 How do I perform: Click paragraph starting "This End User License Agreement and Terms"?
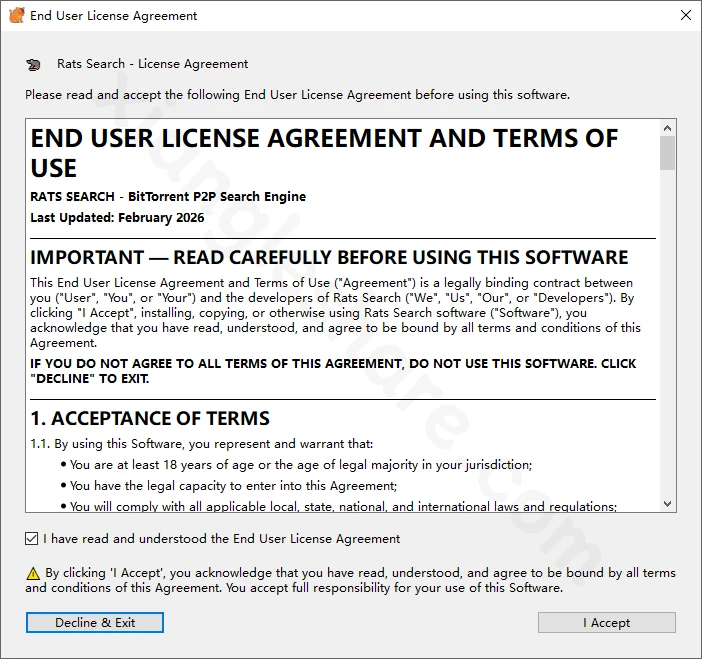point(335,313)
